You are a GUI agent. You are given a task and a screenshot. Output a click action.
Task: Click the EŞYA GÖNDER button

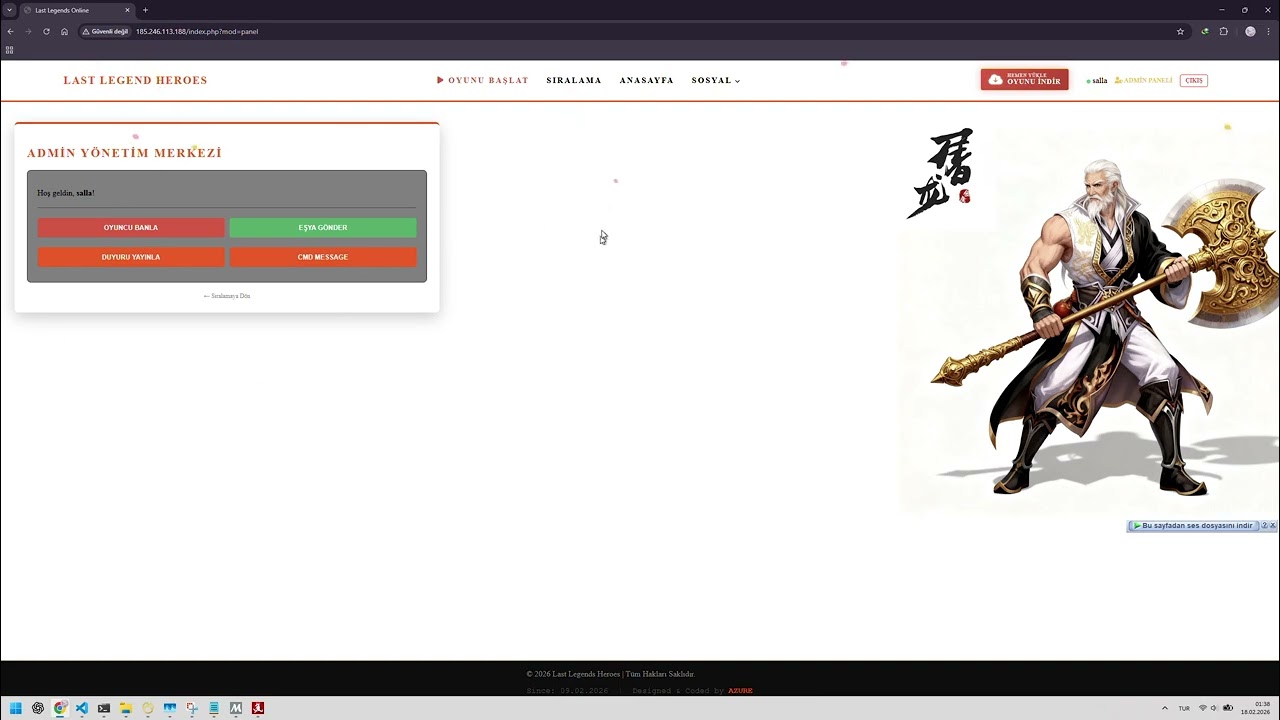(x=323, y=228)
